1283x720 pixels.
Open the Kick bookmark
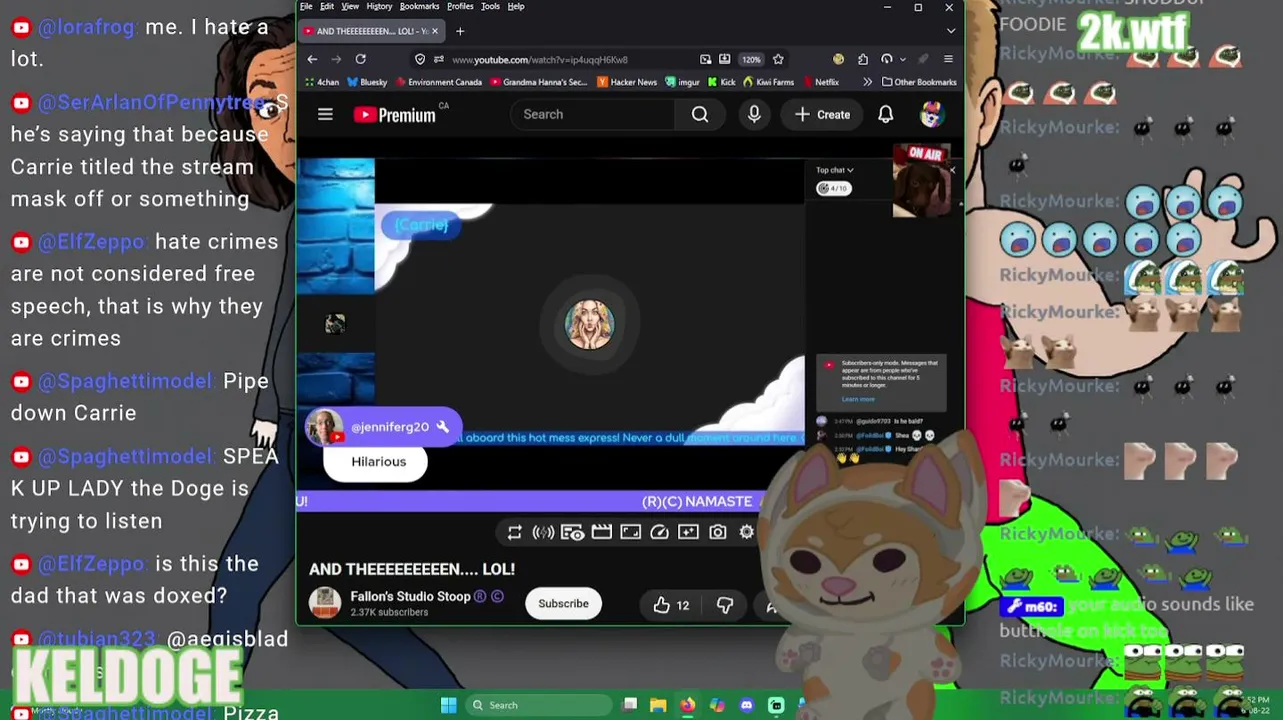coord(721,82)
